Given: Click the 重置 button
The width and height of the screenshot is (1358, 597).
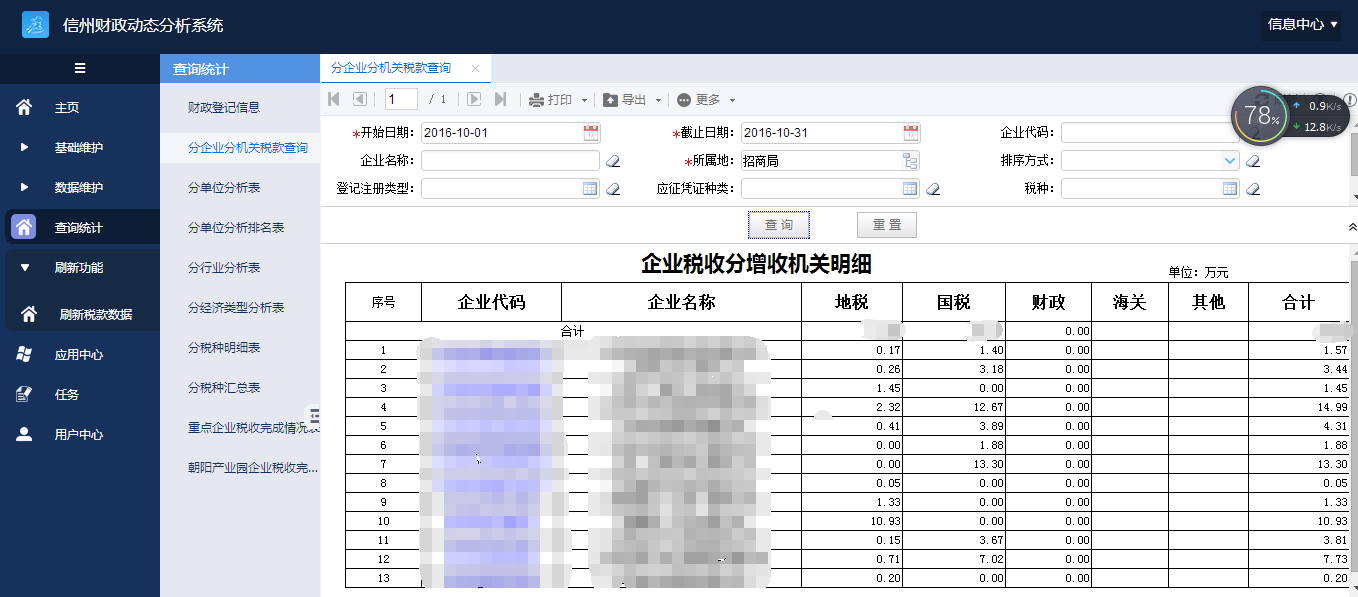Looking at the screenshot, I should point(887,225).
